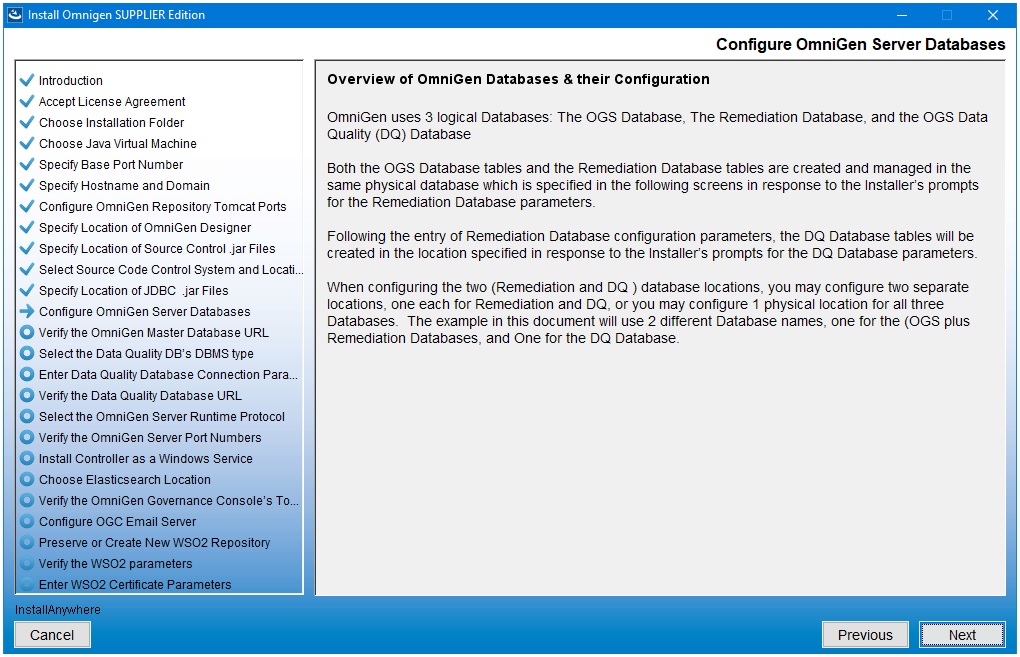1020x657 pixels.
Task: Click the checkmark beside Accept License Agreement
Action: tap(27, 101)
